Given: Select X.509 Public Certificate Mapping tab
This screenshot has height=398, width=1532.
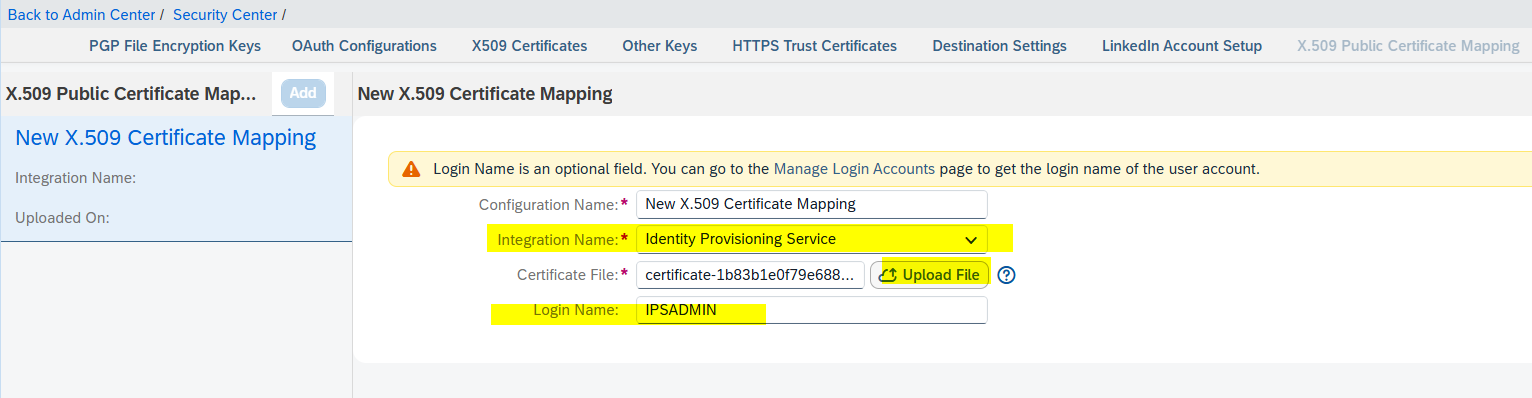Looking at the screenshot, I should 1408,46.
